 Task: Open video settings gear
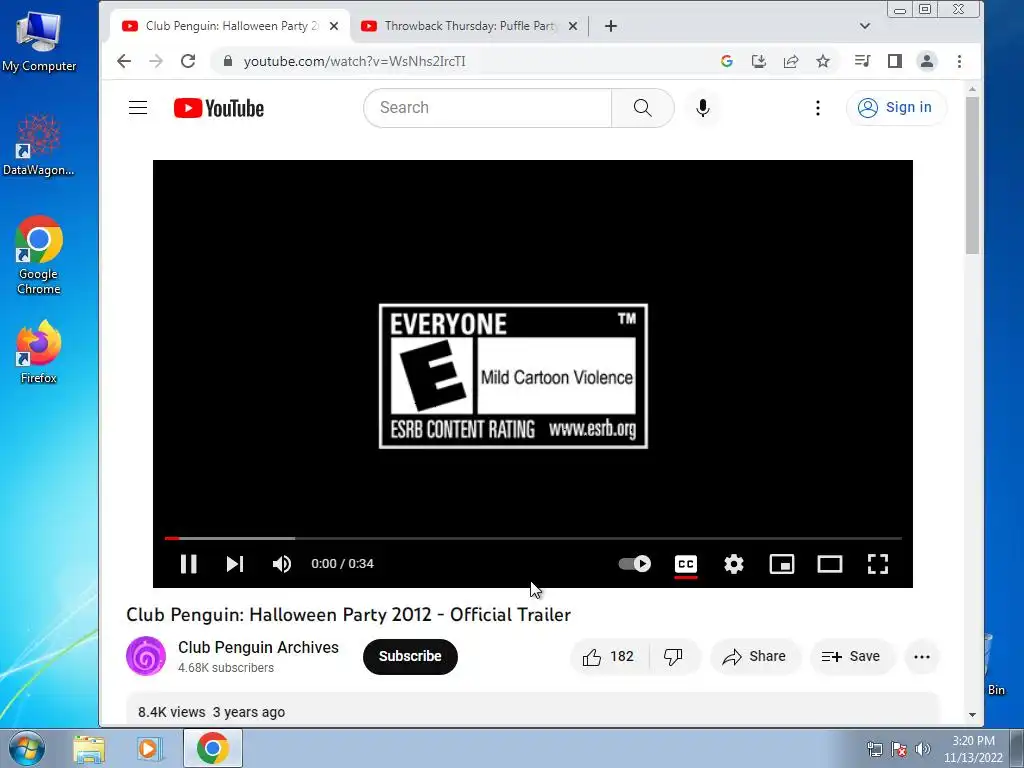[x=733, y=564]
